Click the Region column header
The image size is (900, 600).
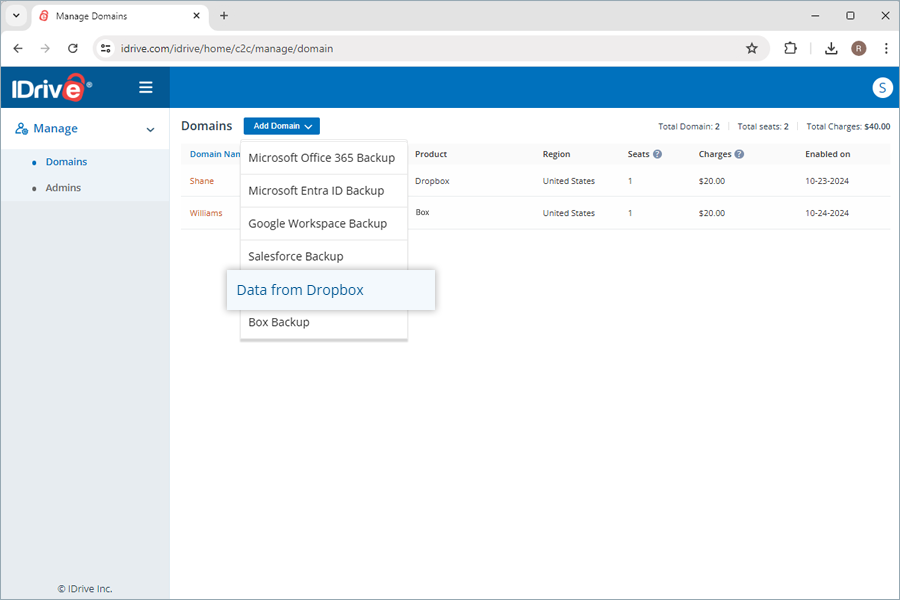(556, 154)
